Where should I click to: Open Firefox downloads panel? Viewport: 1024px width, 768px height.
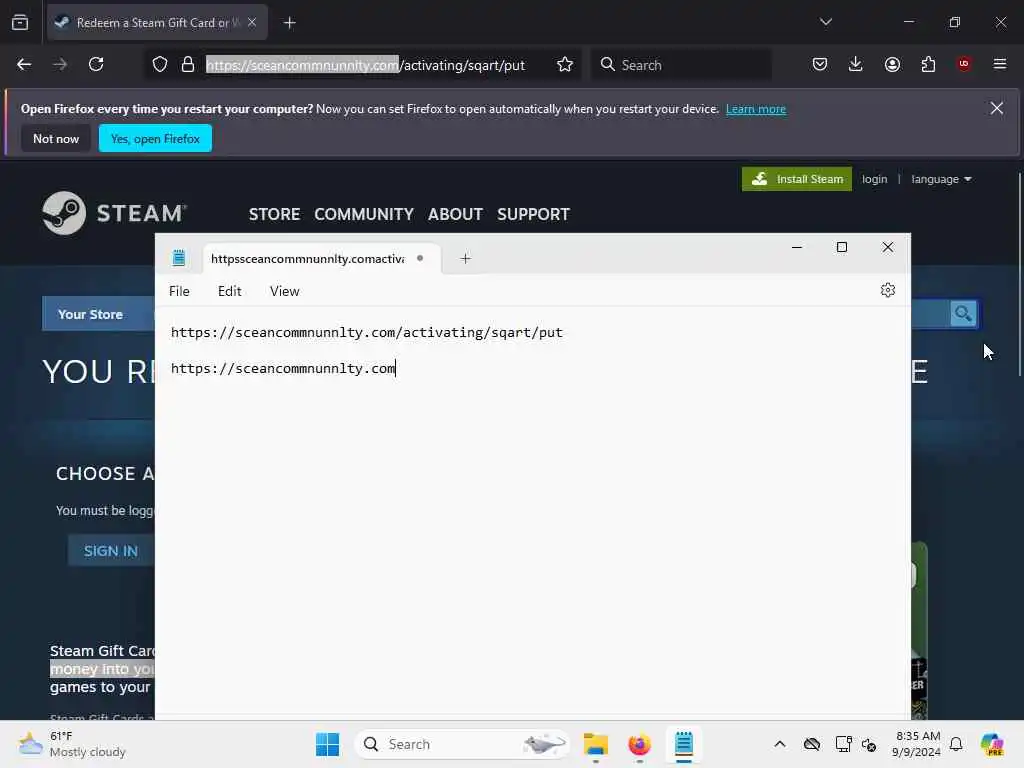point(856,64)
